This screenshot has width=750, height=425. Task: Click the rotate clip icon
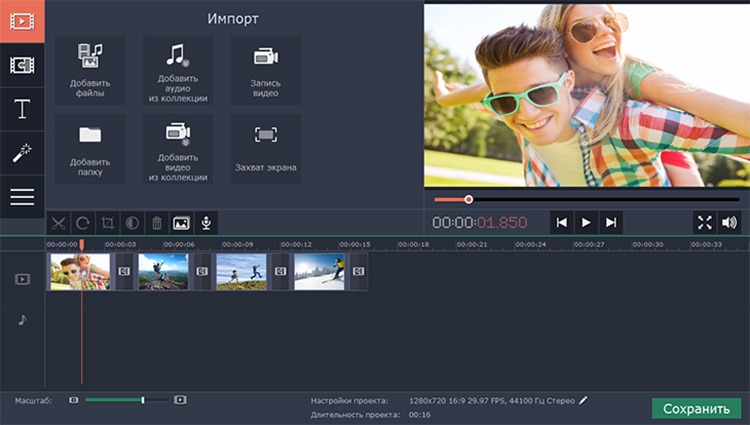coord(83,223)
